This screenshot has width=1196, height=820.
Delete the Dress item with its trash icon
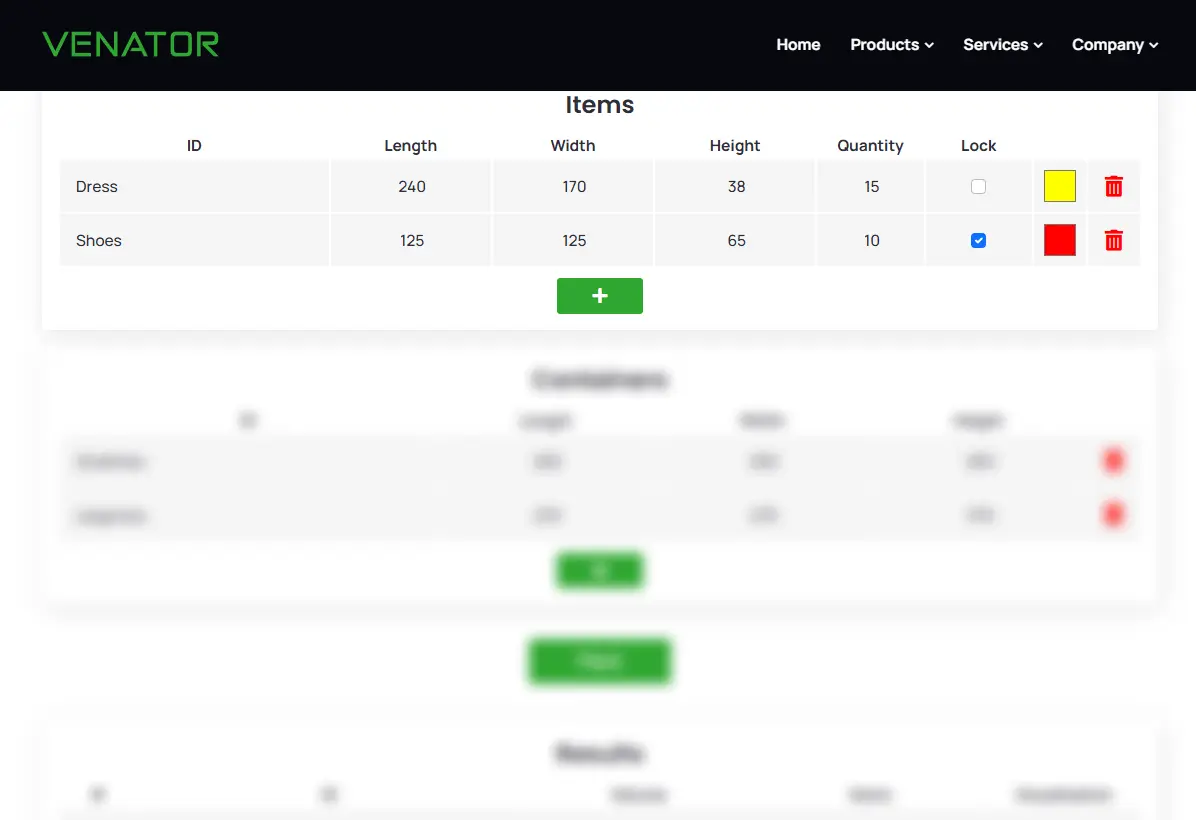(1113, 186)
